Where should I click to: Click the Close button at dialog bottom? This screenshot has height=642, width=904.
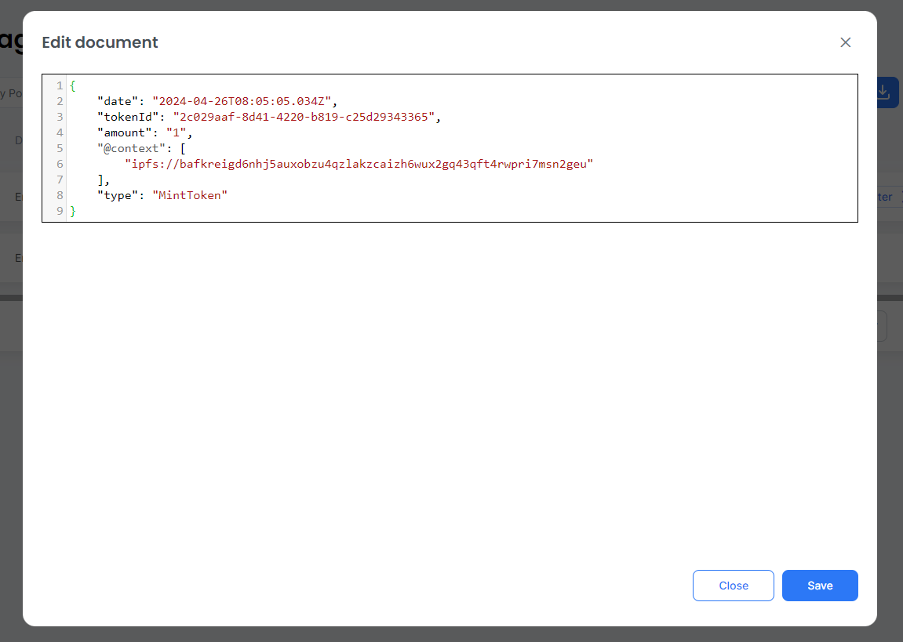[x=733, y=586]
